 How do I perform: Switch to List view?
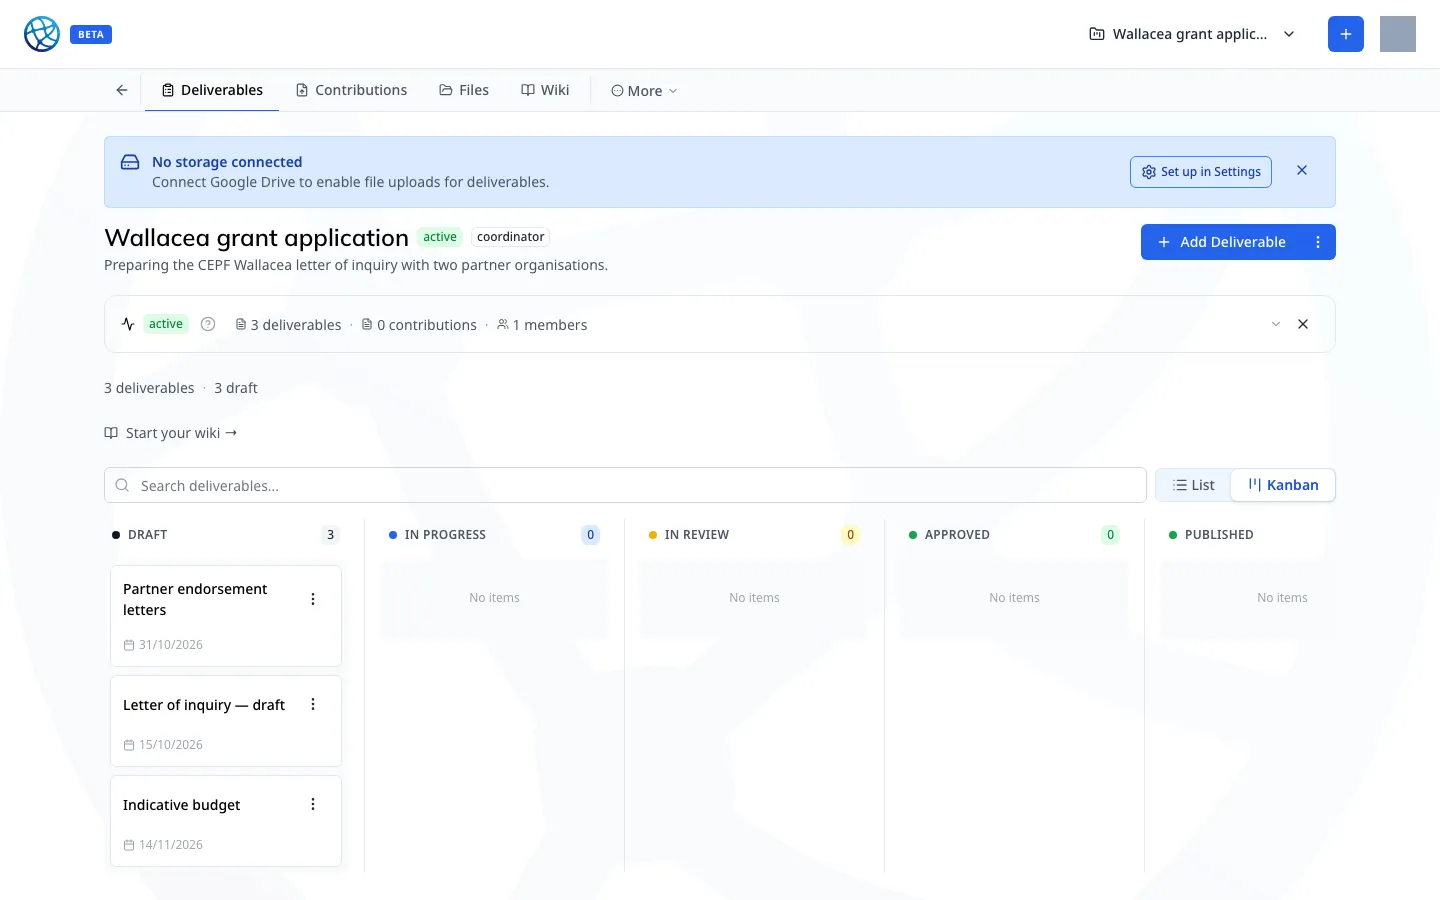tap(1193, 485)
